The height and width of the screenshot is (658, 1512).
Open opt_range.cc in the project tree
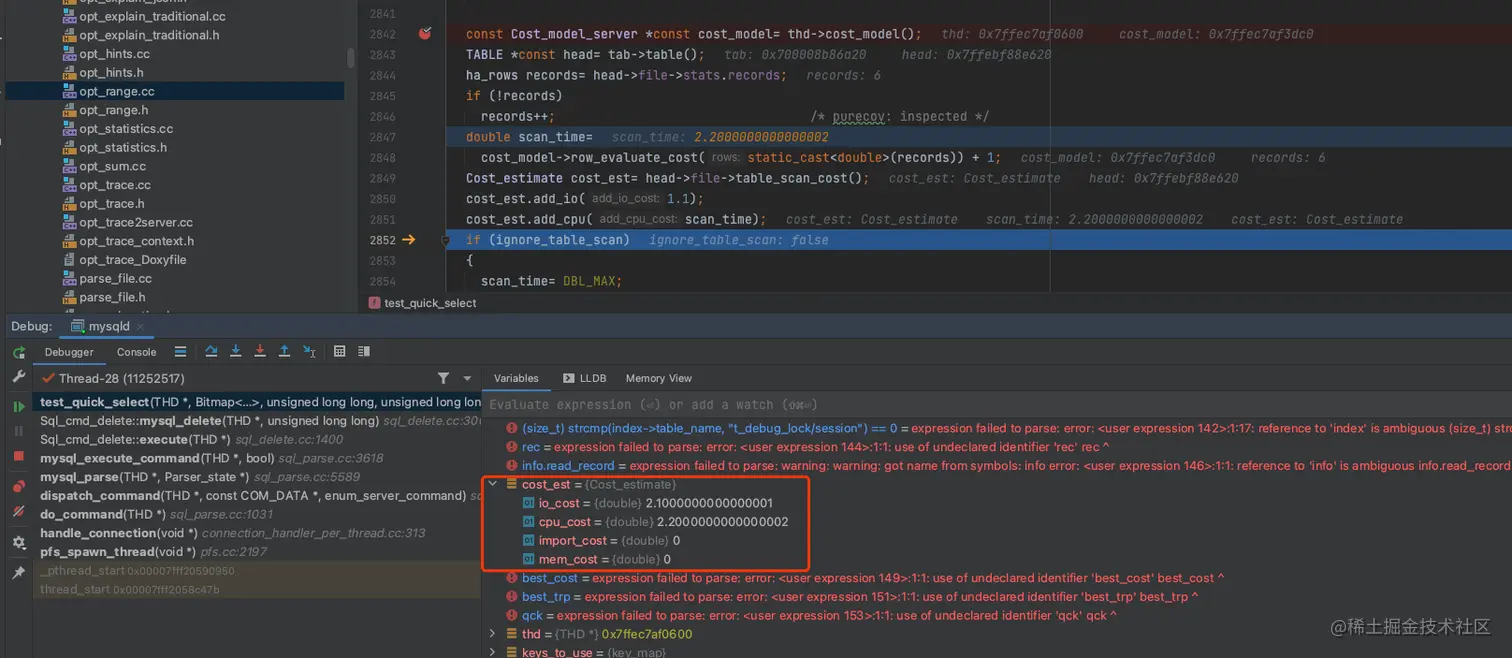point(116,91)
